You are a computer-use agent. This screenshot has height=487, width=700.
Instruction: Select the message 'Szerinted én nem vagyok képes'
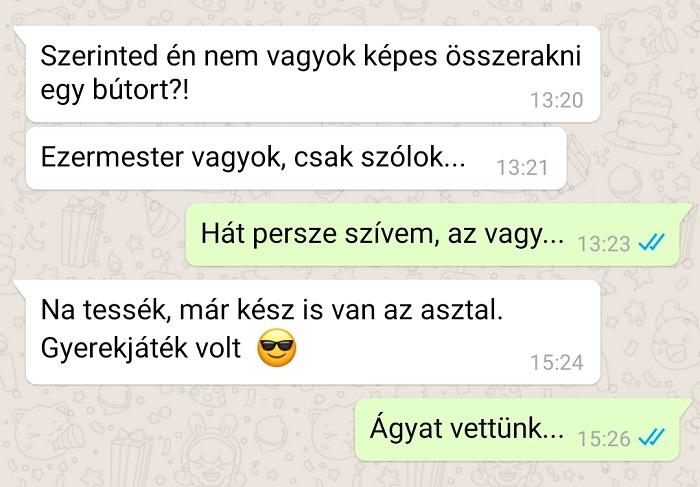[x=313, y=74]
